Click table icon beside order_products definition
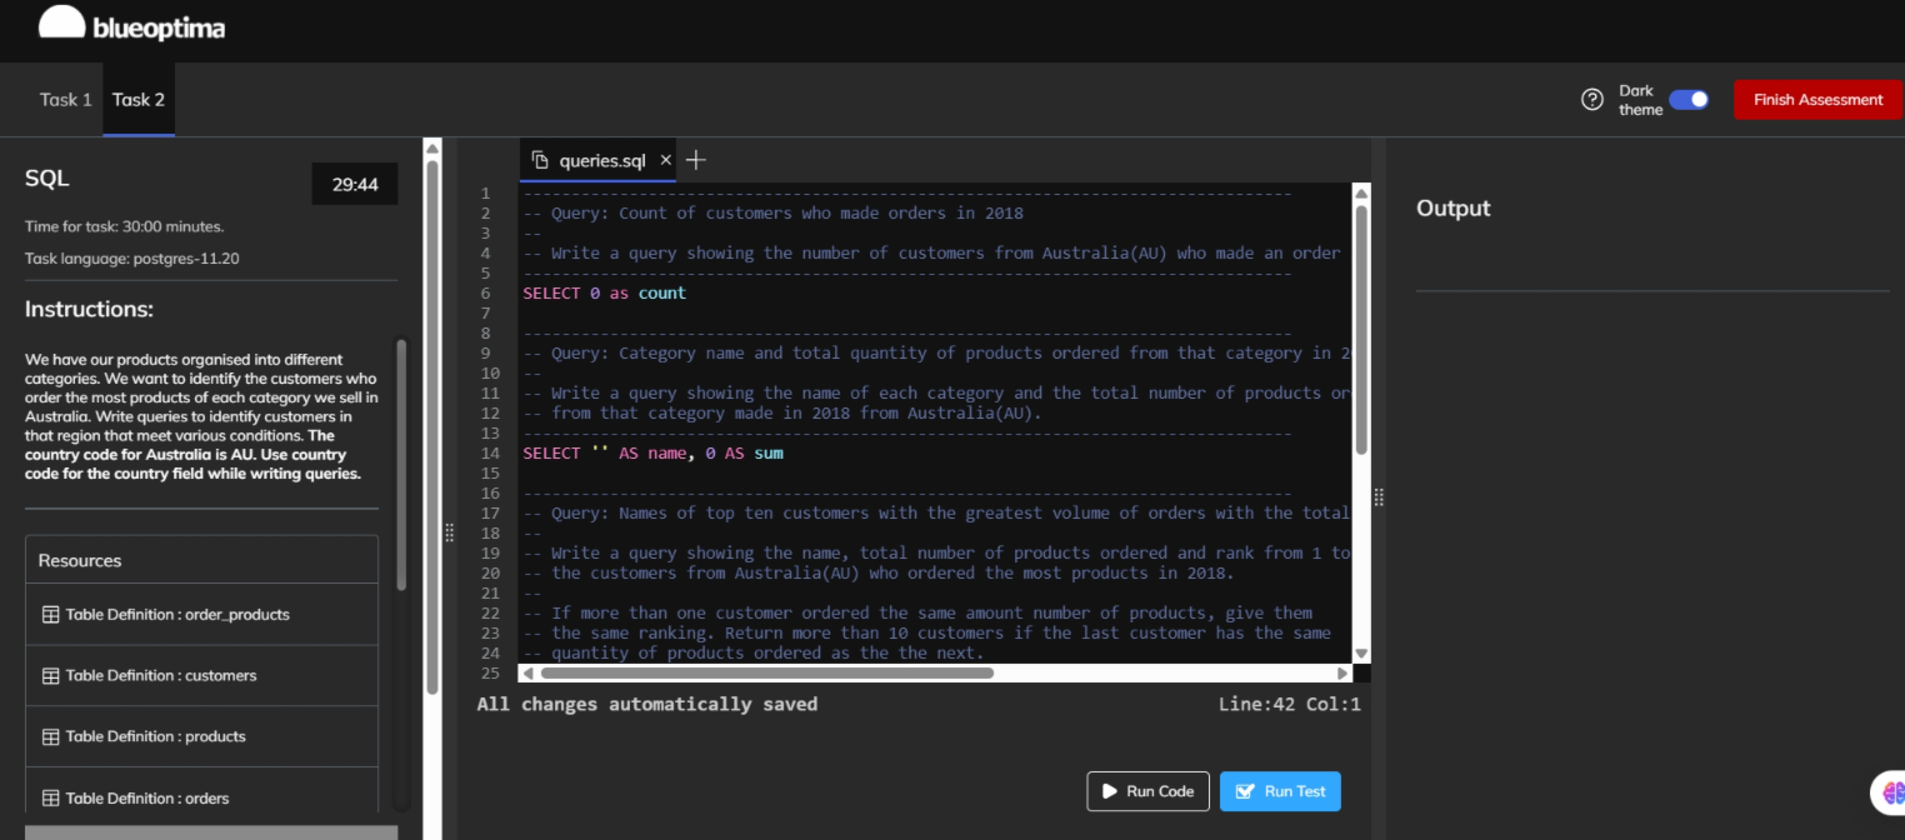1905x840 pixels. click(50, 614)
